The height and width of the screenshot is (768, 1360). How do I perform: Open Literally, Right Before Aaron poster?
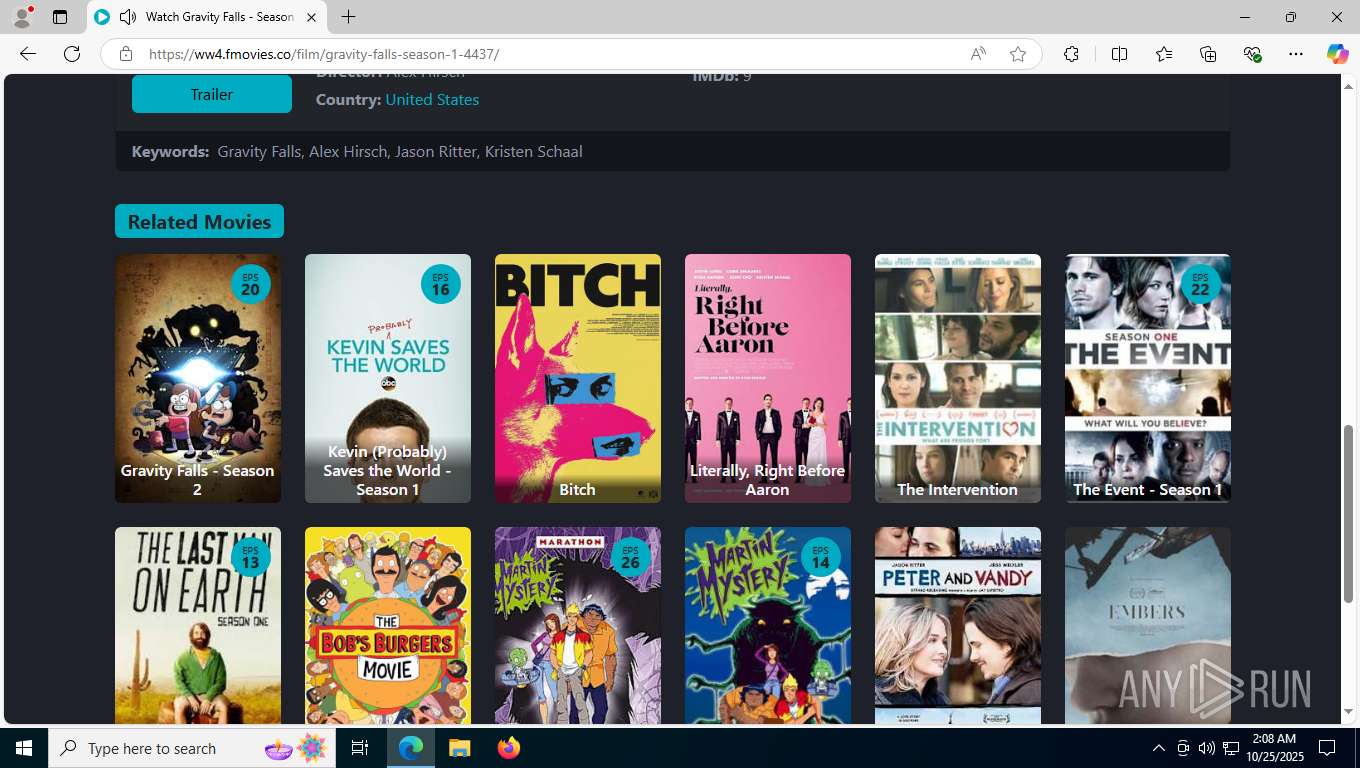tap(768, 378)
